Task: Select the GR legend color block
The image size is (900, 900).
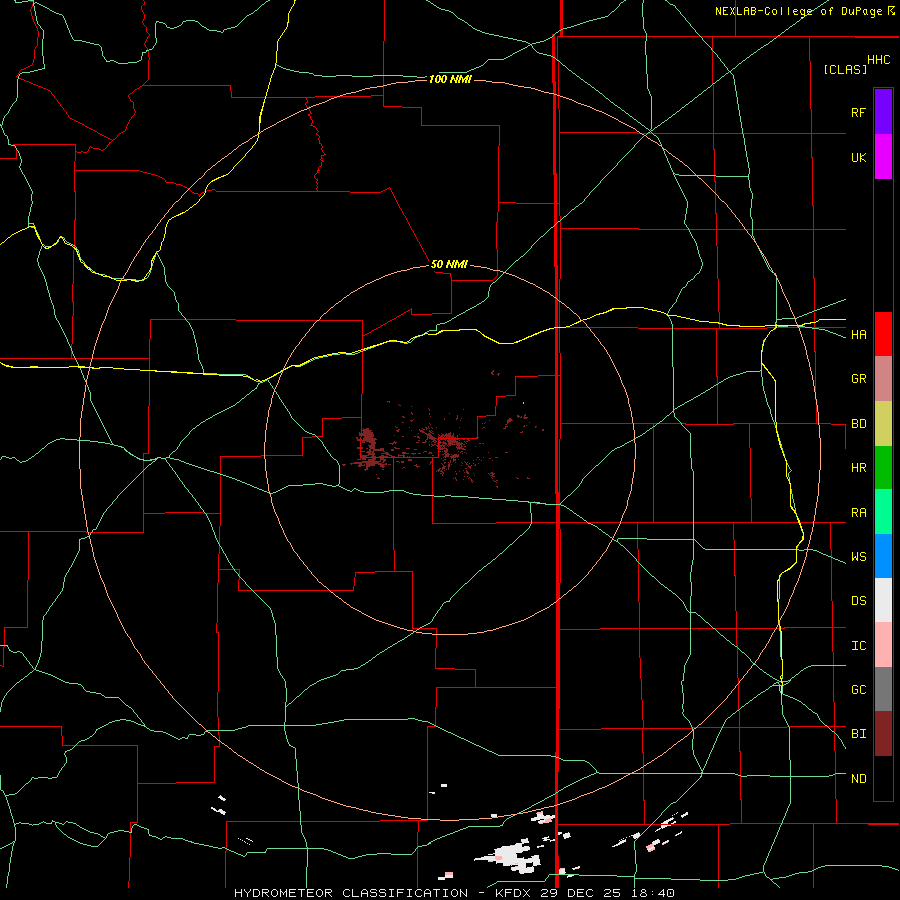Action: pos(883,379)
